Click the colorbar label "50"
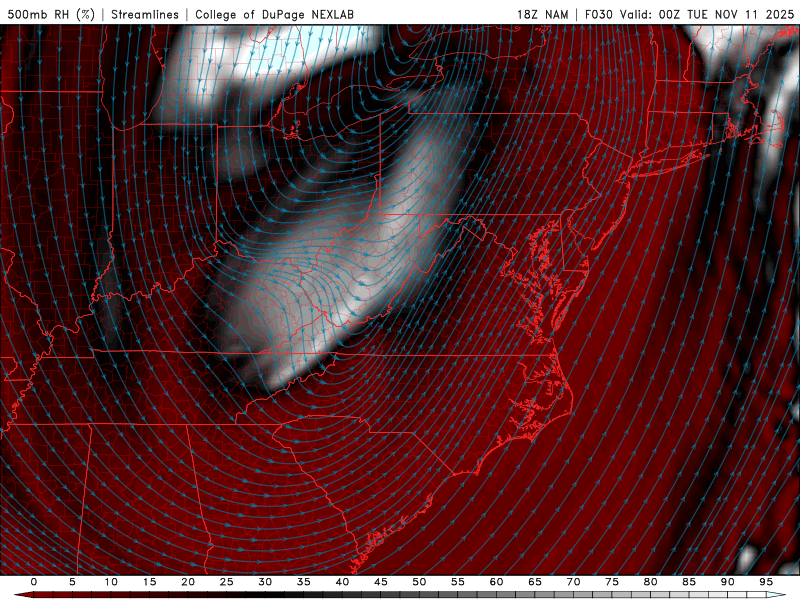The height and width of the screenshot is (600, 800). point(419,582)
